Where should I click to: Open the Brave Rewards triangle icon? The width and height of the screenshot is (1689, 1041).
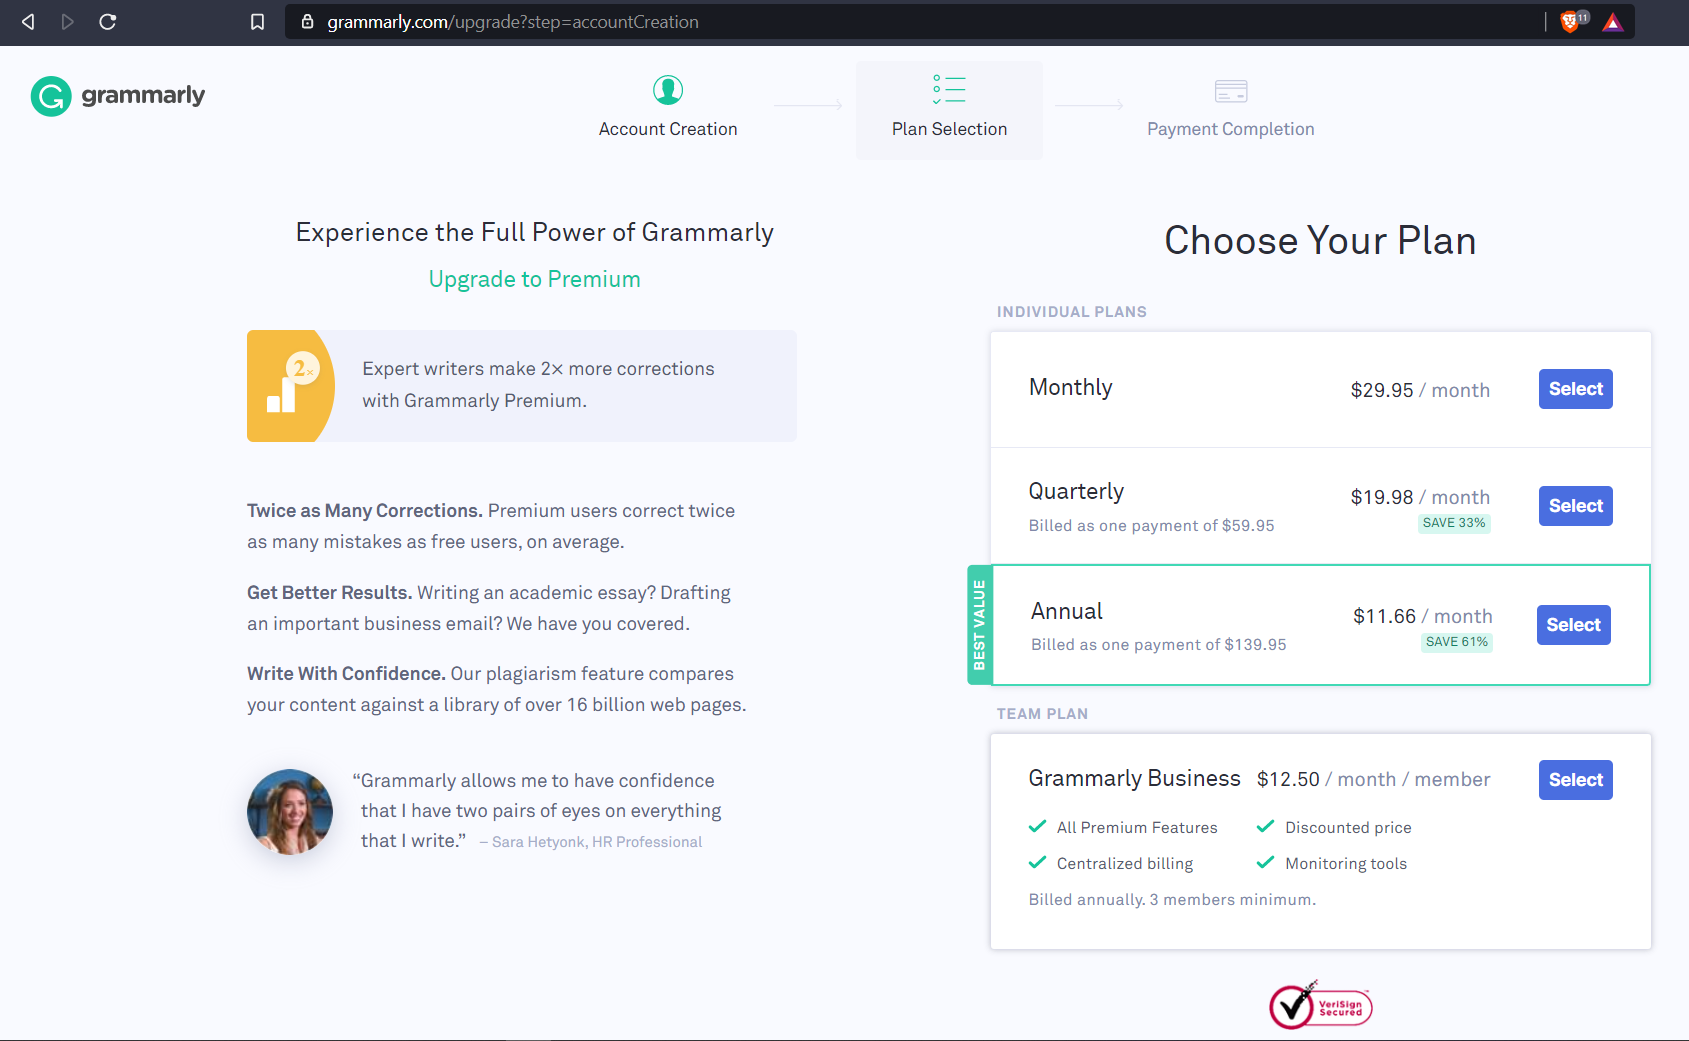click(1613, 22)
